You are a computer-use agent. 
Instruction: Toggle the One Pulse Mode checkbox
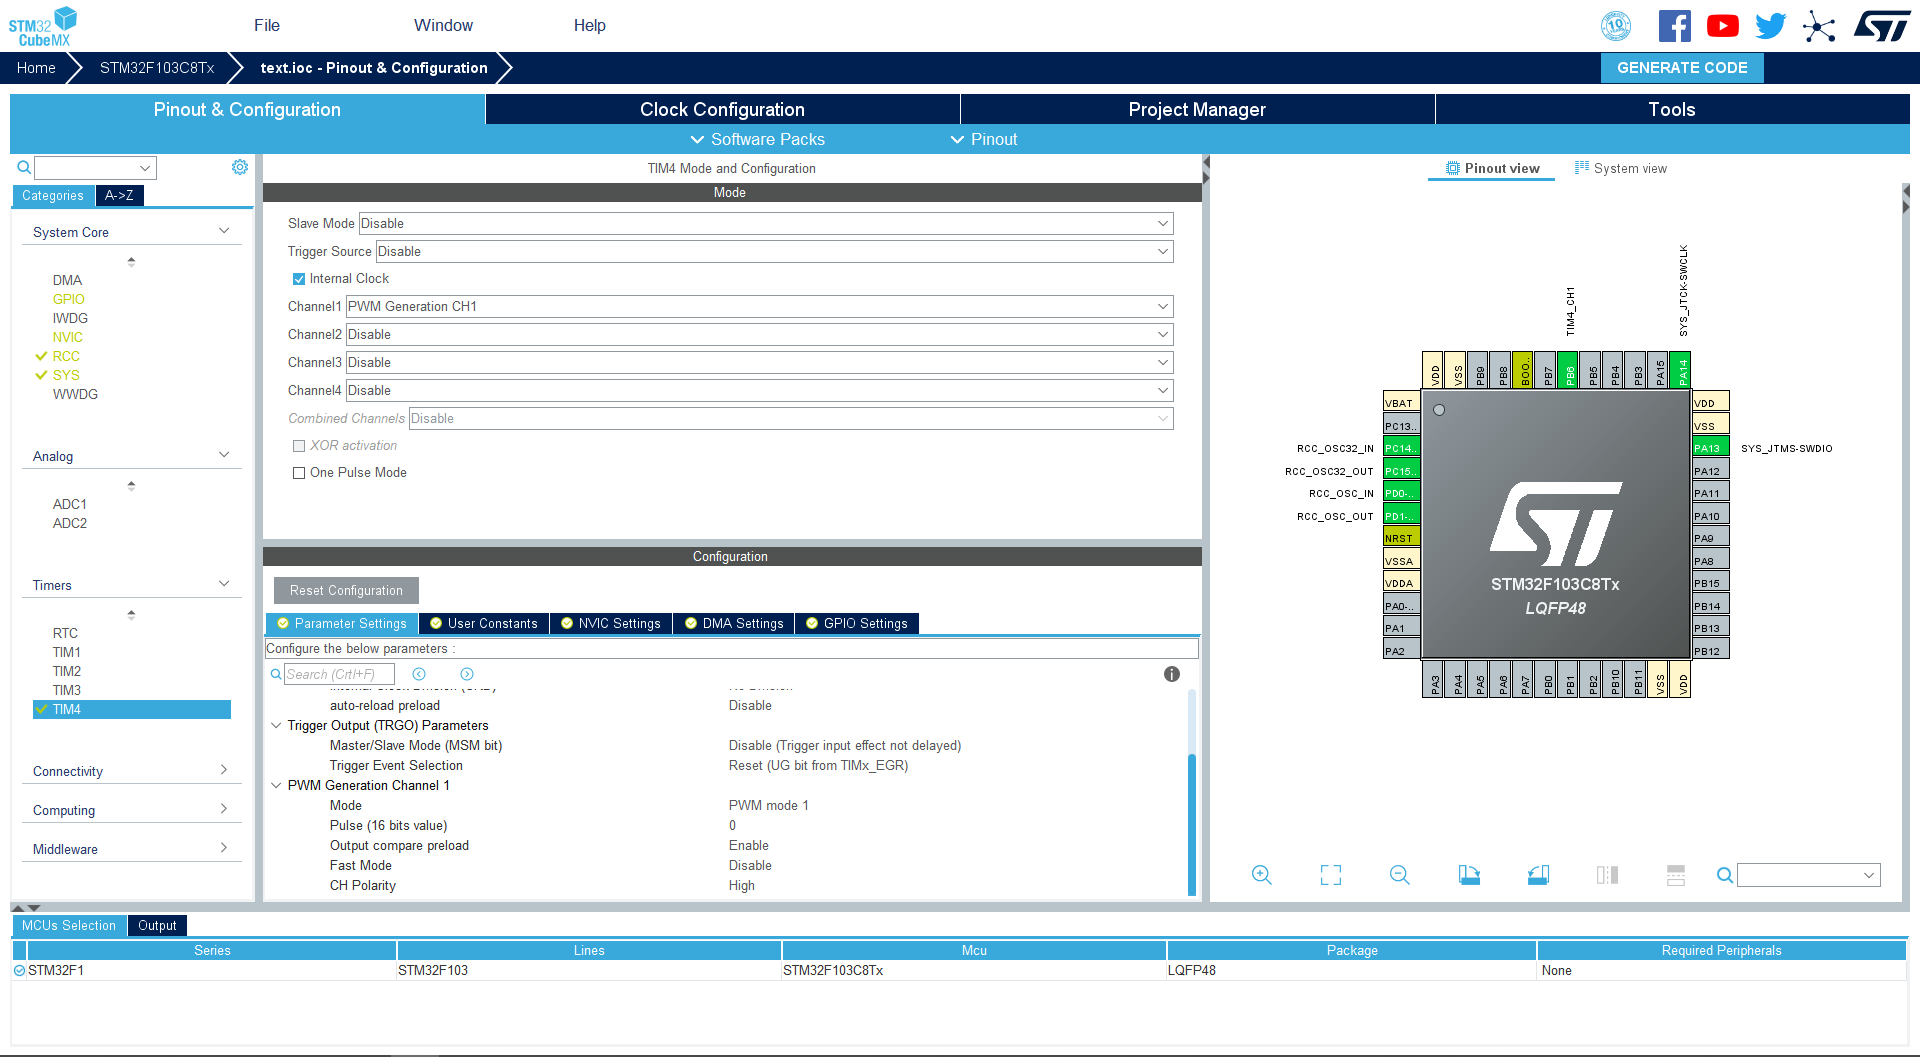coord(298,473)
